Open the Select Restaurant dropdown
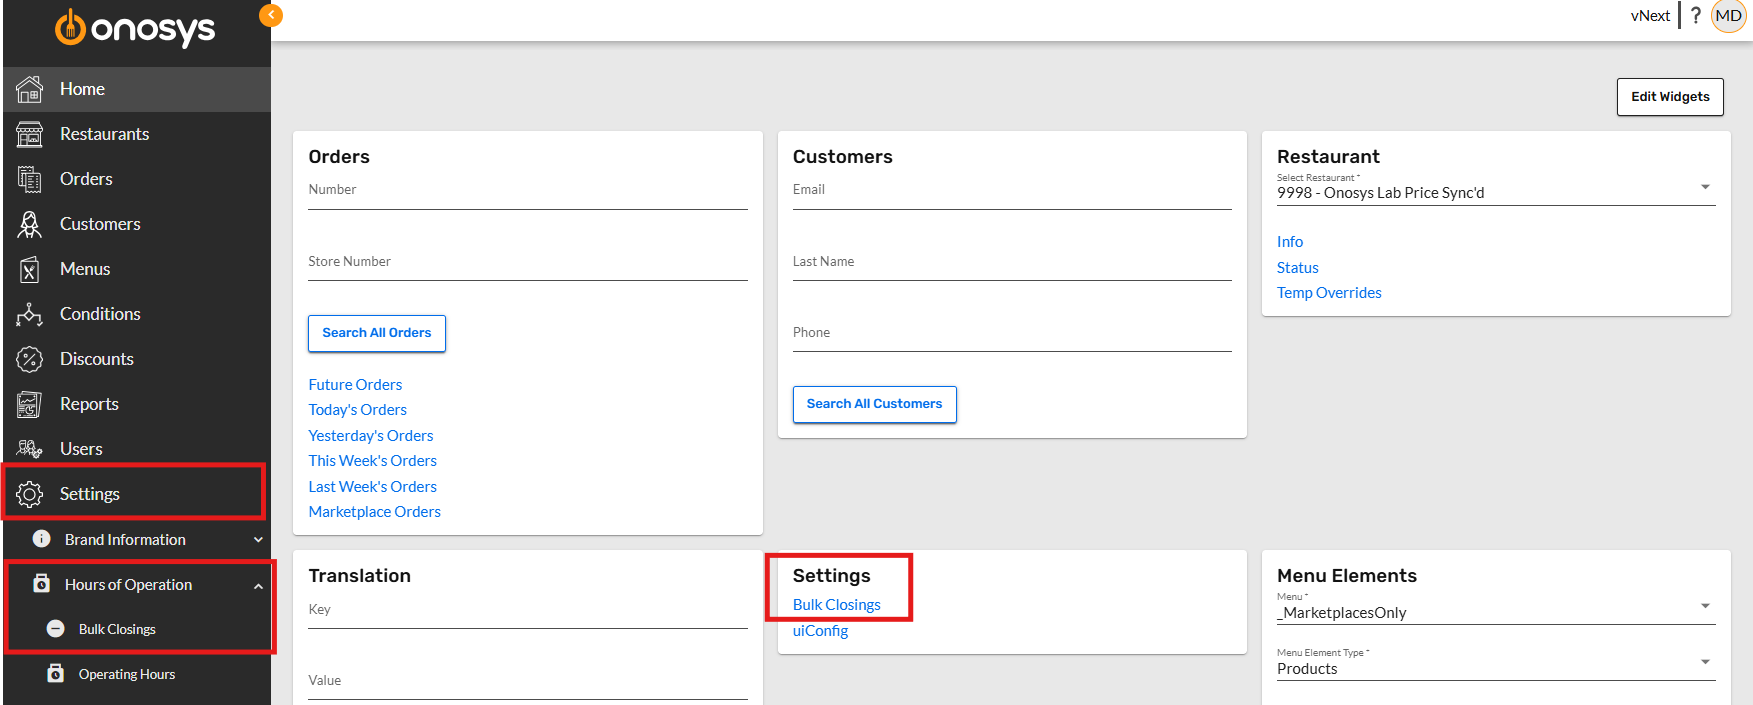 [1496, 192]
